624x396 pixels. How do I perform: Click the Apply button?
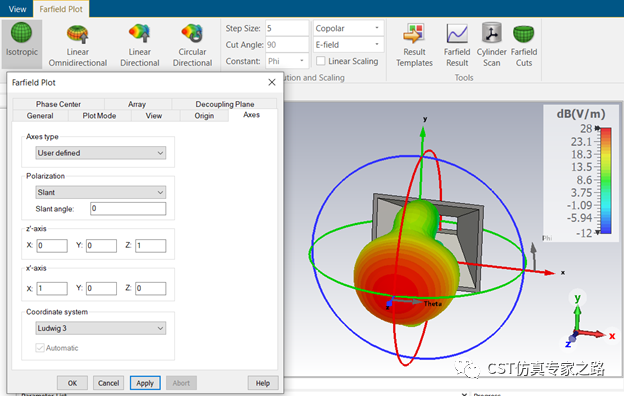click(145, 383)
